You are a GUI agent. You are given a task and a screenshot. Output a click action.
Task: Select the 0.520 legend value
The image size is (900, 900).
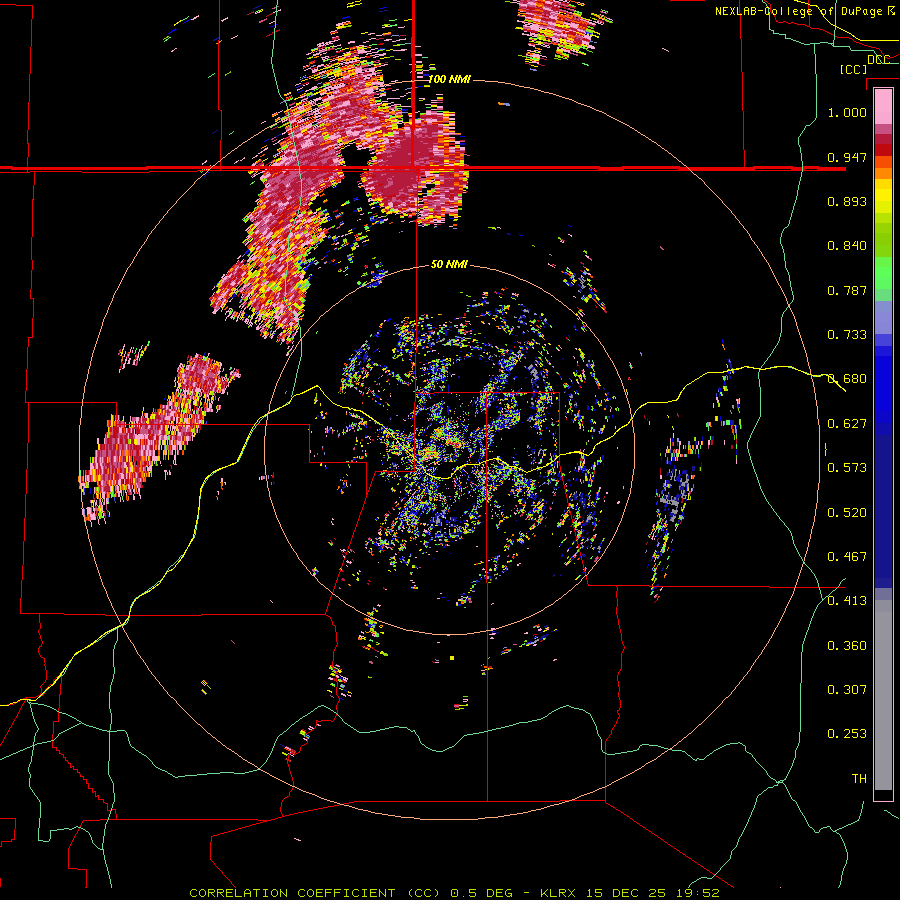[847, 512]
